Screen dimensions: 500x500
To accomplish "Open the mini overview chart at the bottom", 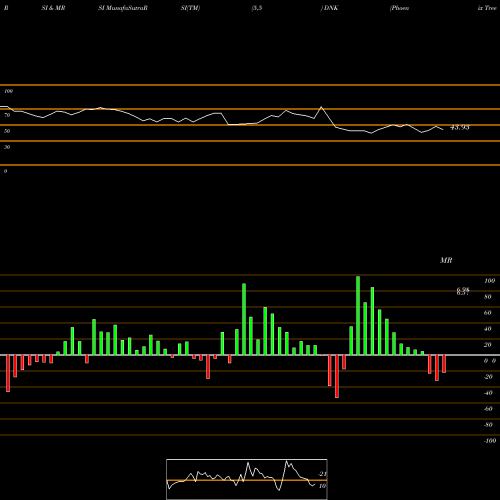I will click(247, 479).
